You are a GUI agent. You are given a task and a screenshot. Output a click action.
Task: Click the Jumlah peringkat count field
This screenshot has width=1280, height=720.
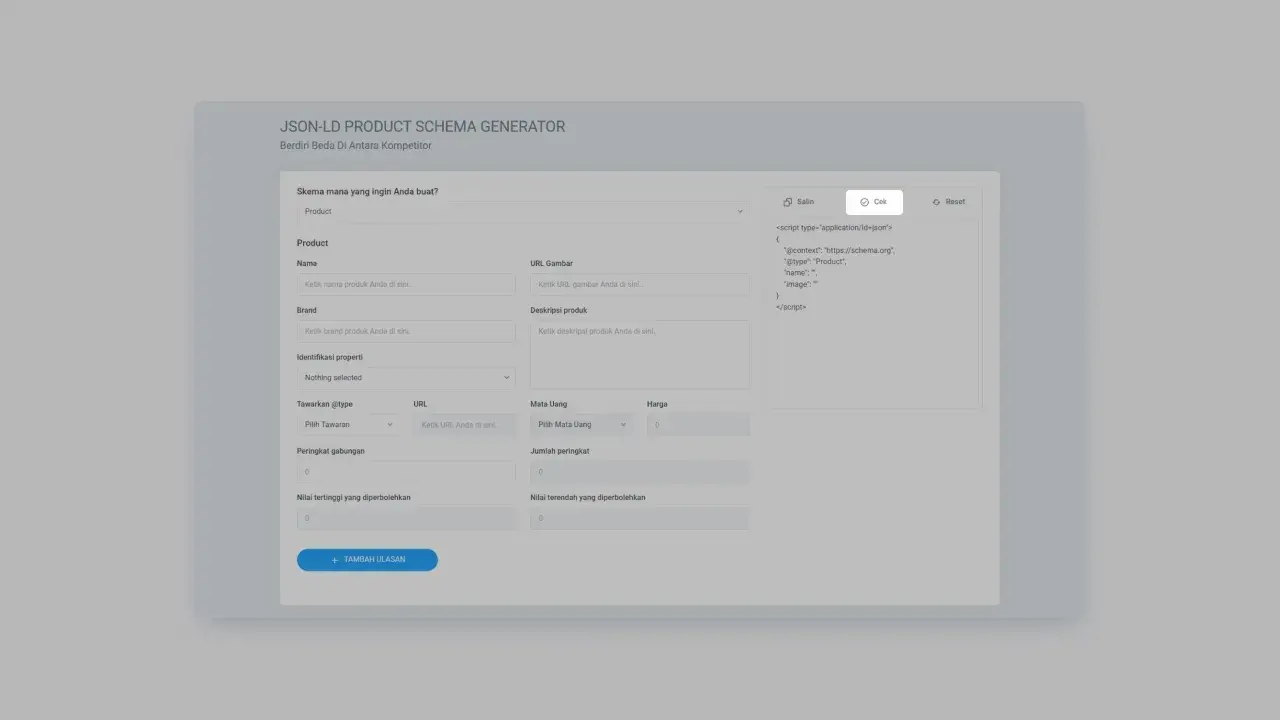tap(640, 472)
